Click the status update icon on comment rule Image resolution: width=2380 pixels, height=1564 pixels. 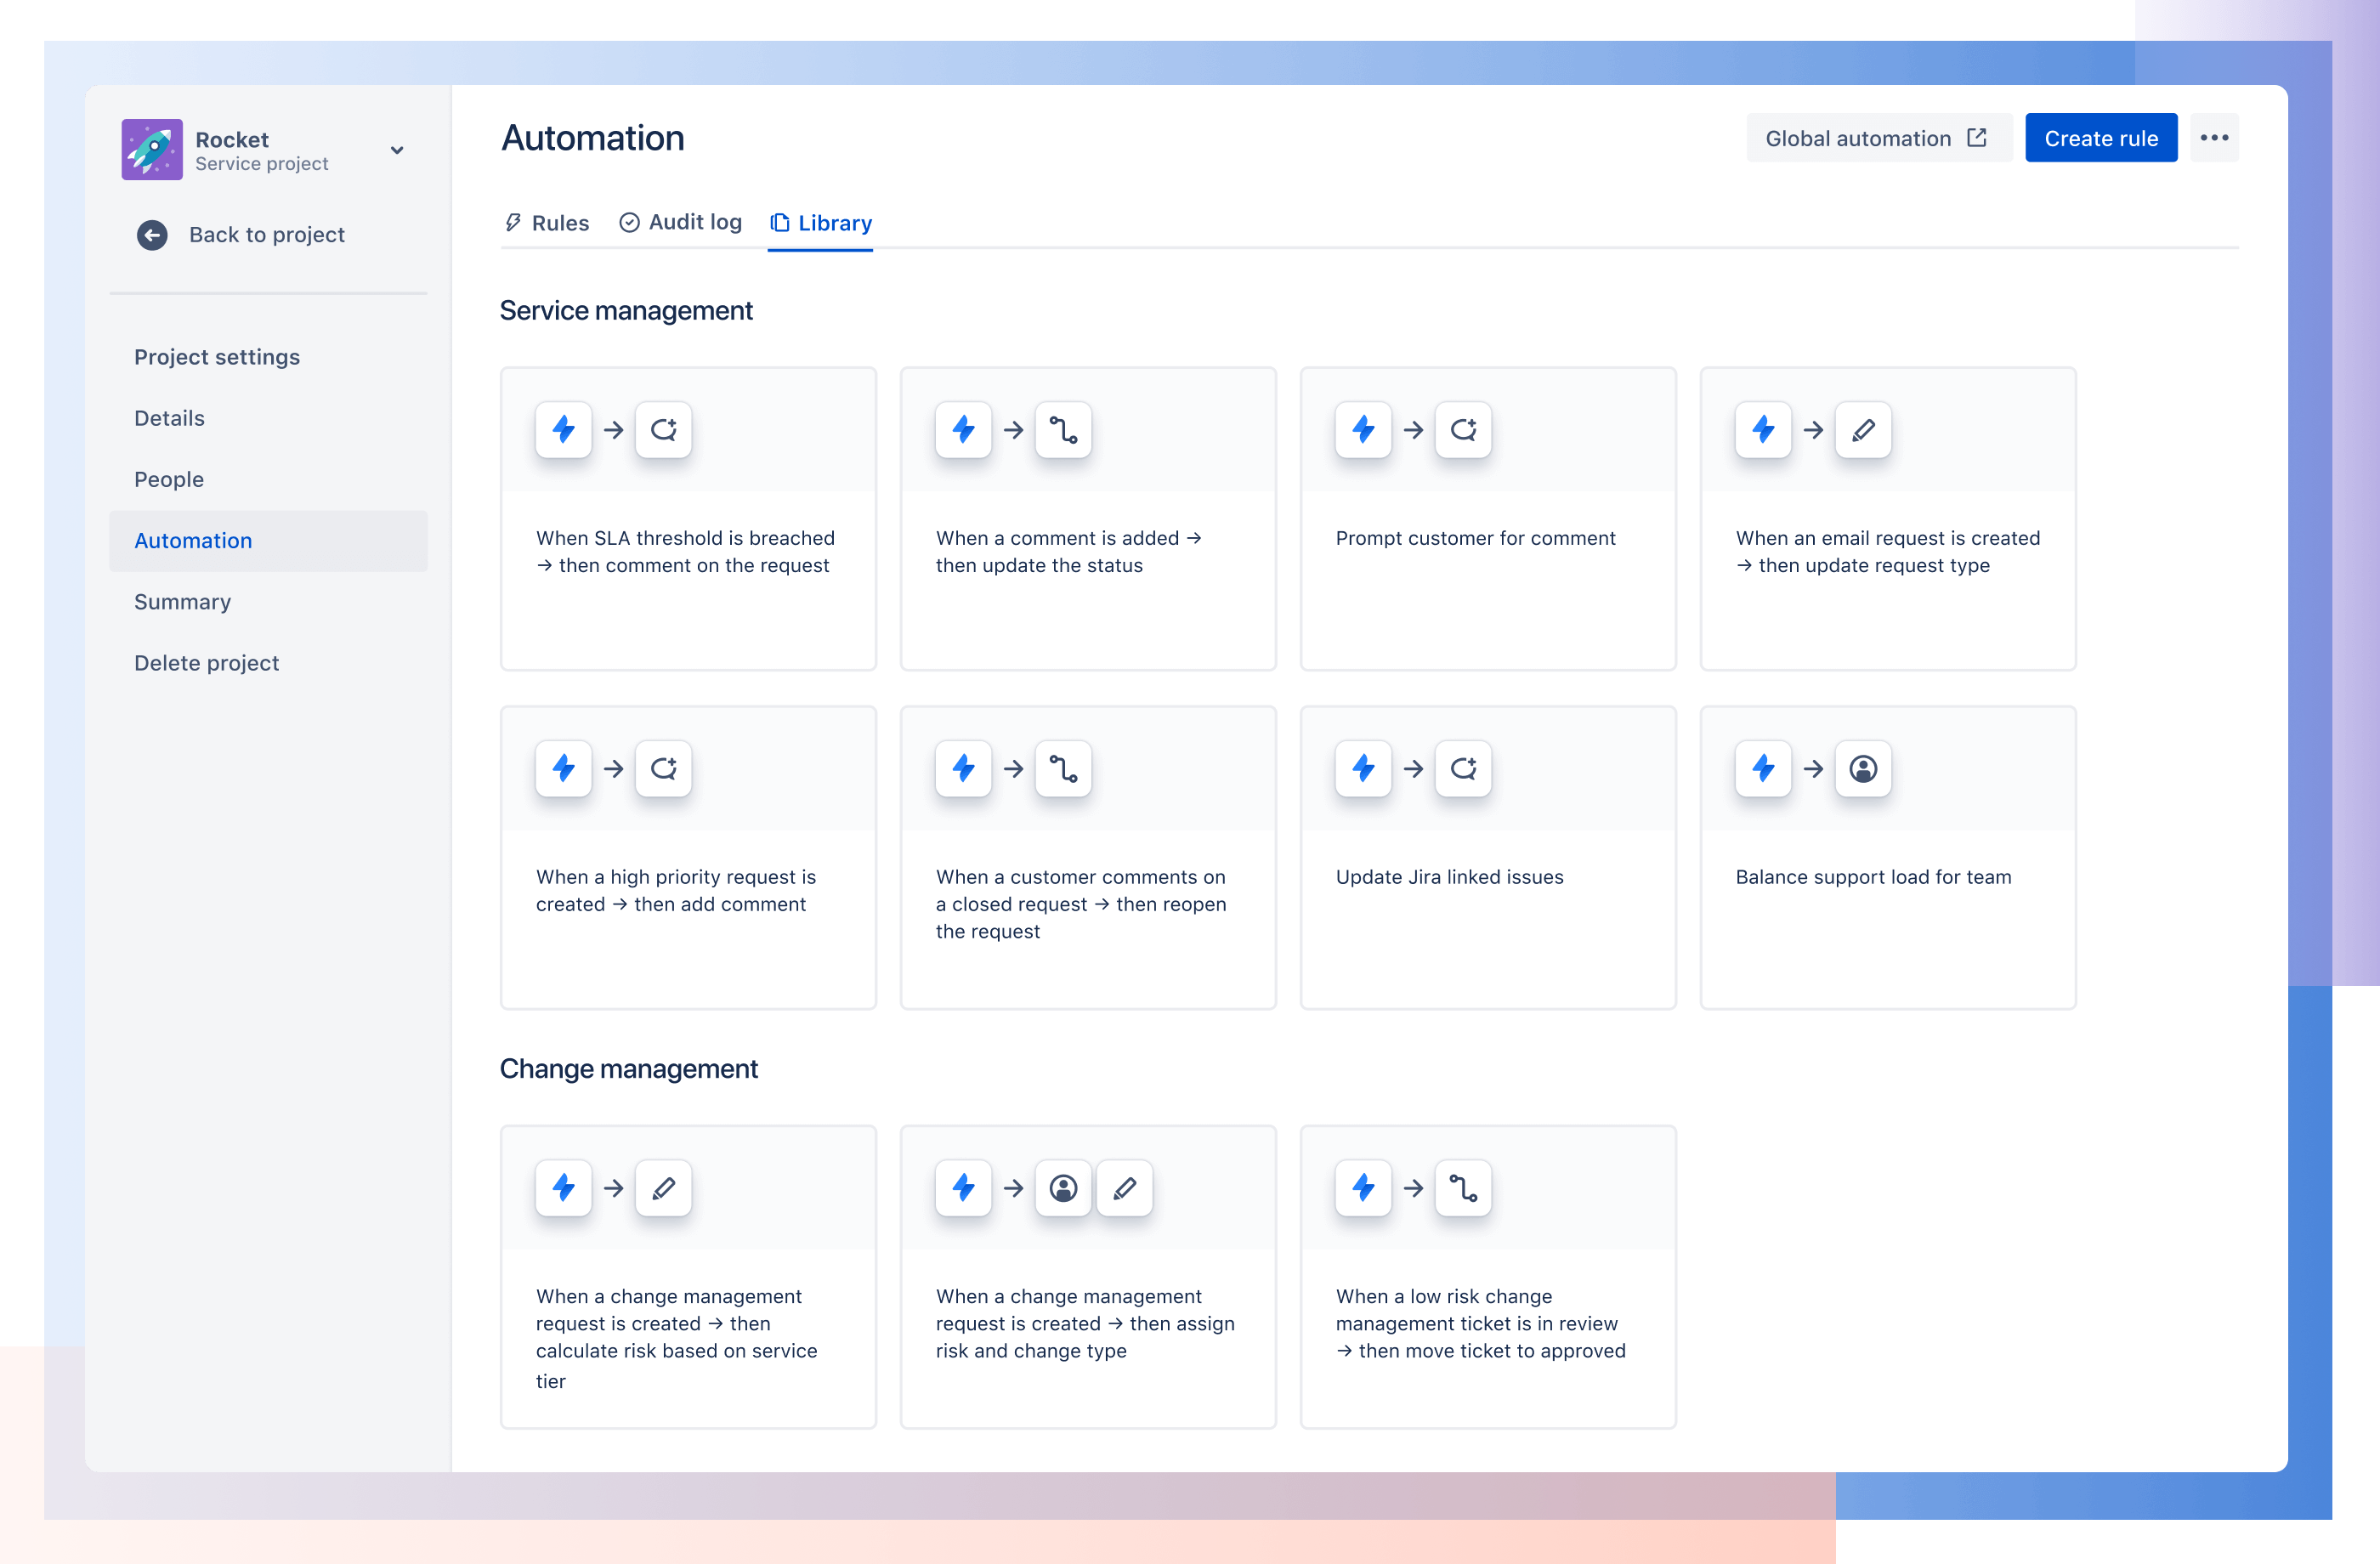click(x=1062, y=429)
